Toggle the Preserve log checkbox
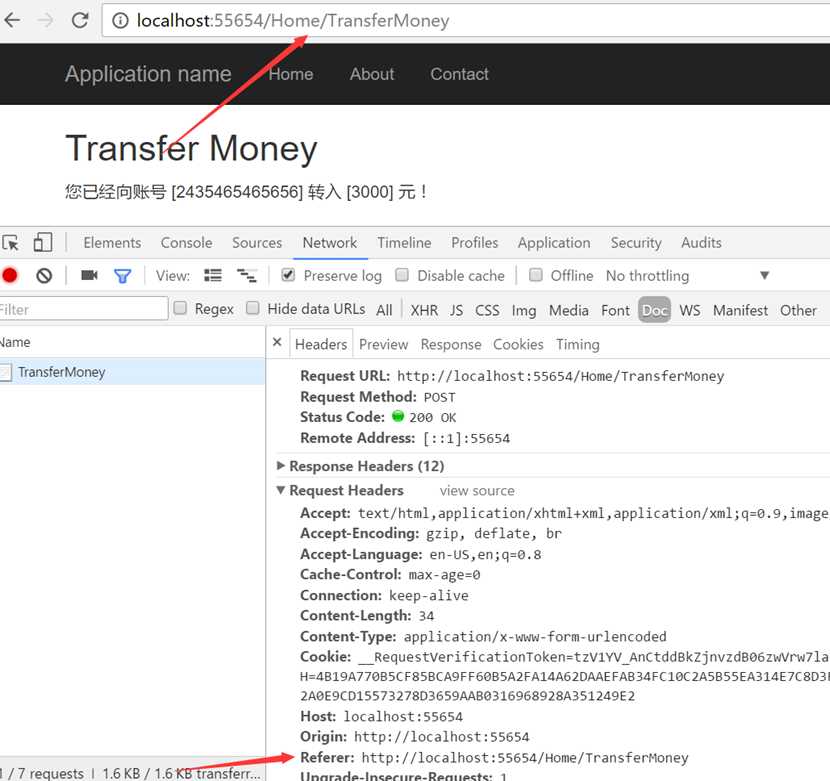This screenshot has height=781, width=830. (288, 274)
